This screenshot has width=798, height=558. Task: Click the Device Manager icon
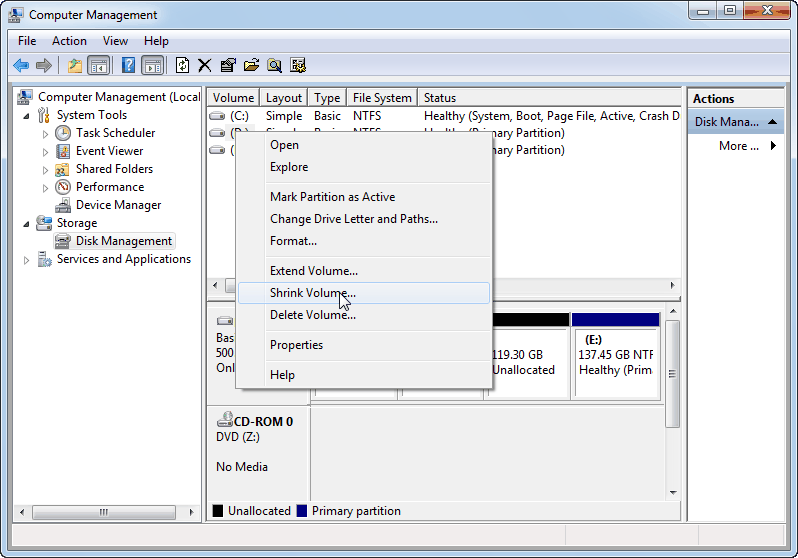tap(63, 205)
